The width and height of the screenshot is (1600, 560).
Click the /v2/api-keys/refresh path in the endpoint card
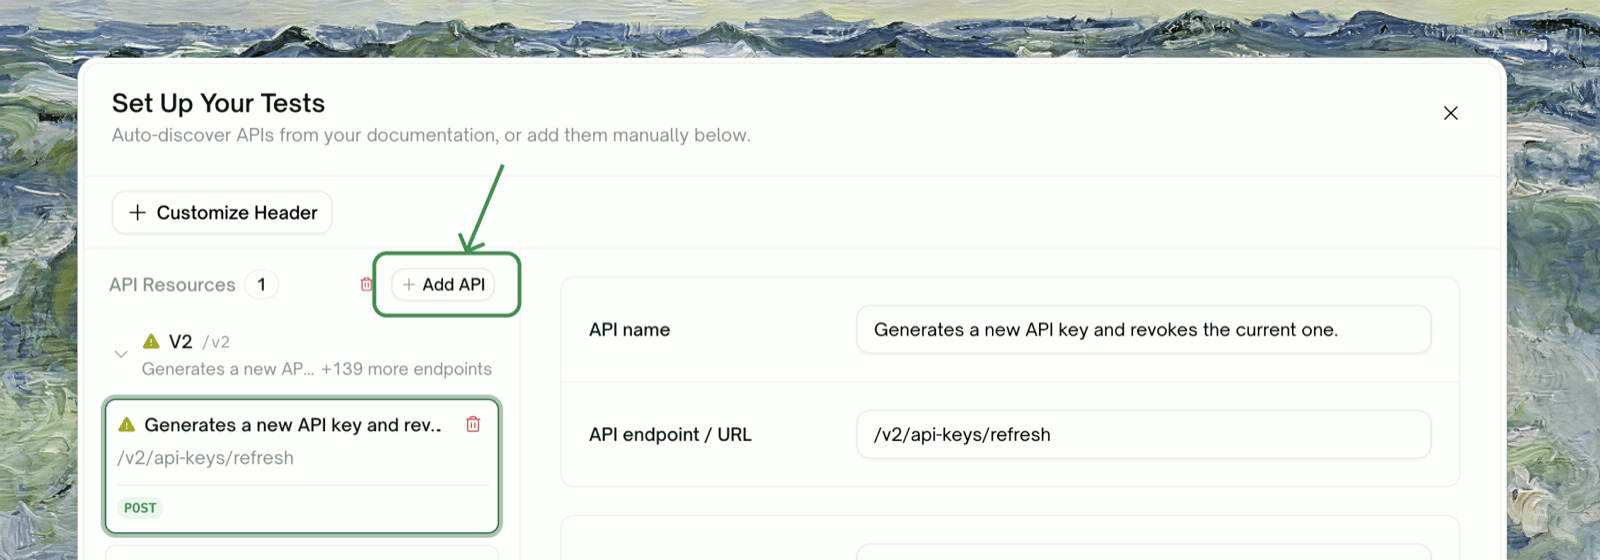coord(205,458)
